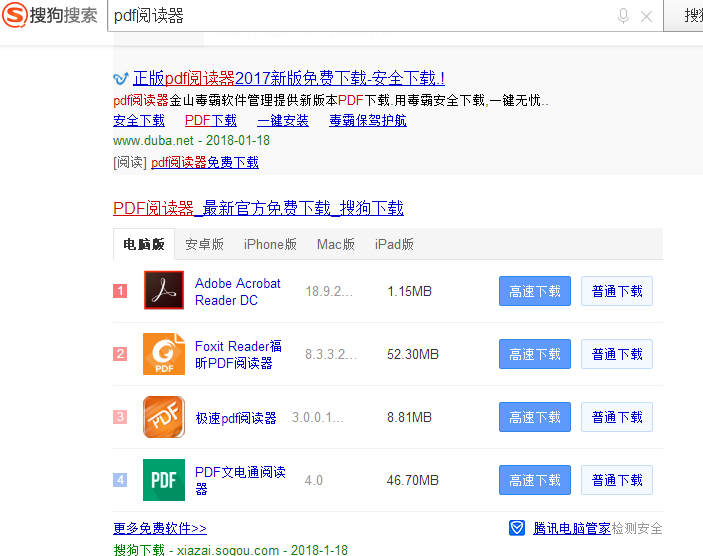Switch to the 安卓版 tab
This screenshot has width=703, height=556.
tap(204, 244)
